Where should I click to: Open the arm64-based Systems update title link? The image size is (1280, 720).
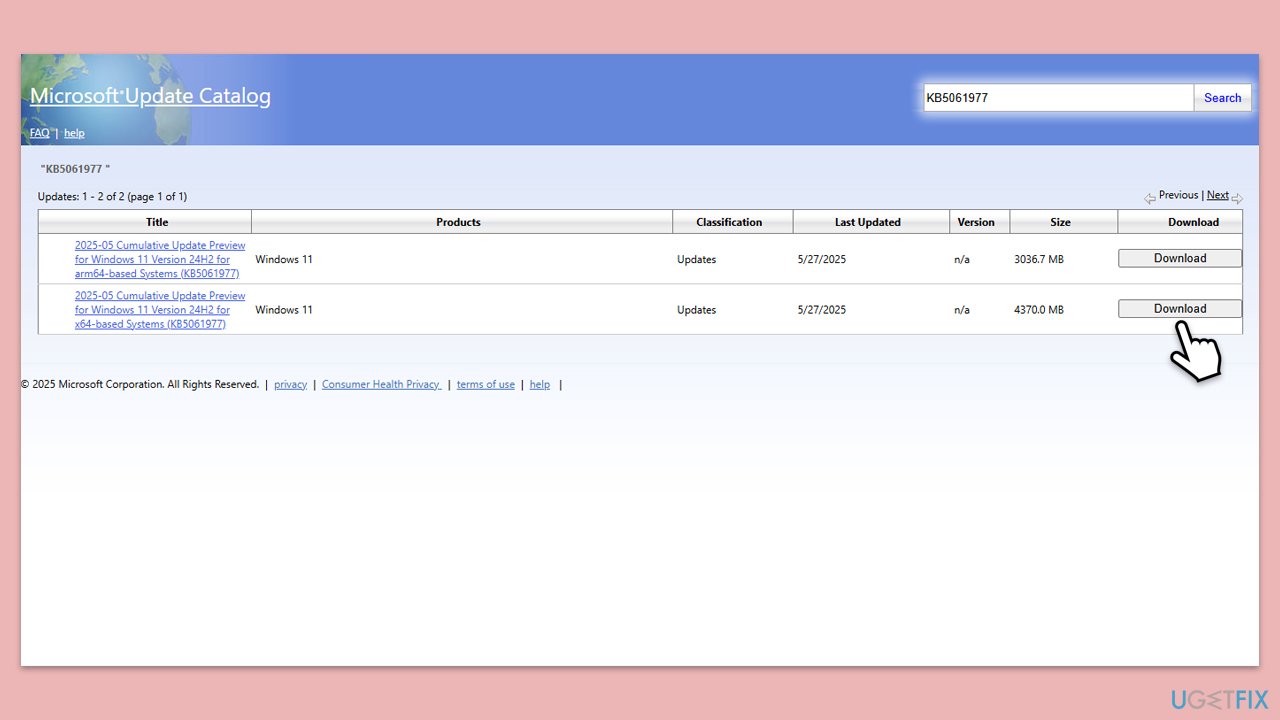tap(160, 259)
